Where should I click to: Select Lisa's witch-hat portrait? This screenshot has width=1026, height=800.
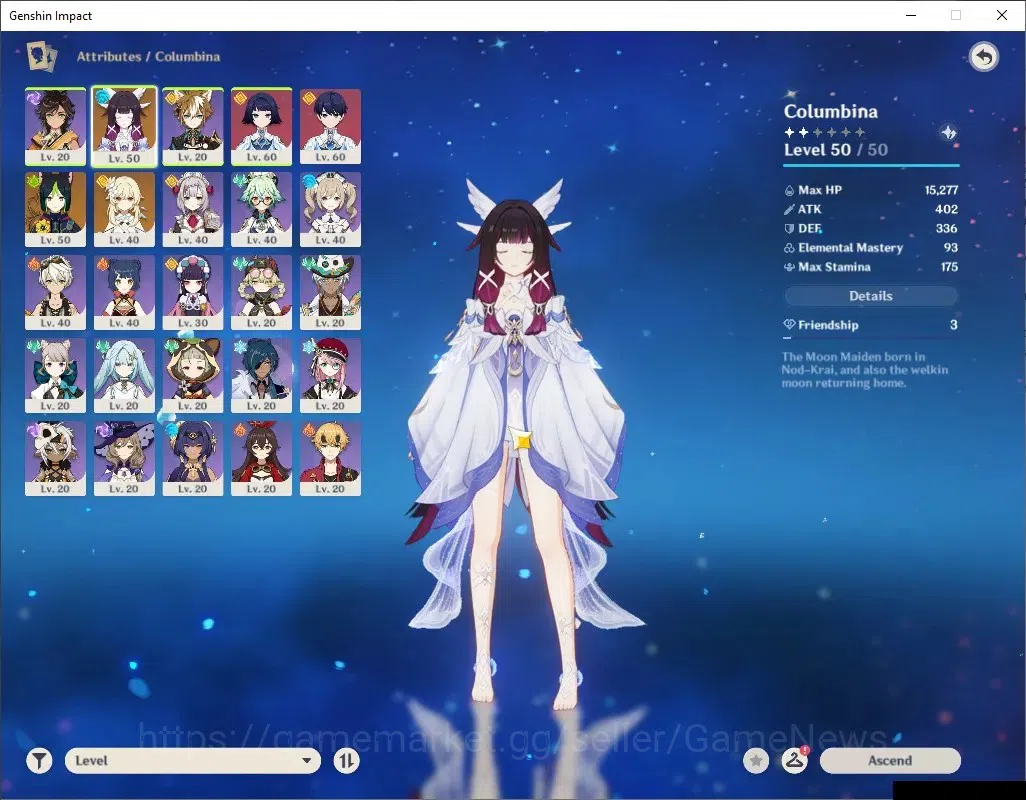point(124,459)
